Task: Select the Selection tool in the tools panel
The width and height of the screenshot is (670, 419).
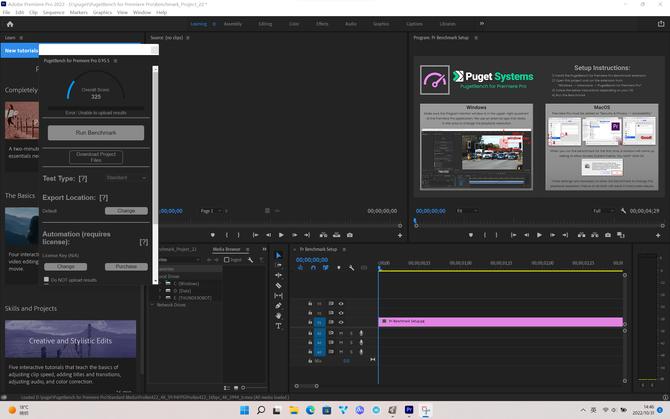Action: click(x=279, y=256)
